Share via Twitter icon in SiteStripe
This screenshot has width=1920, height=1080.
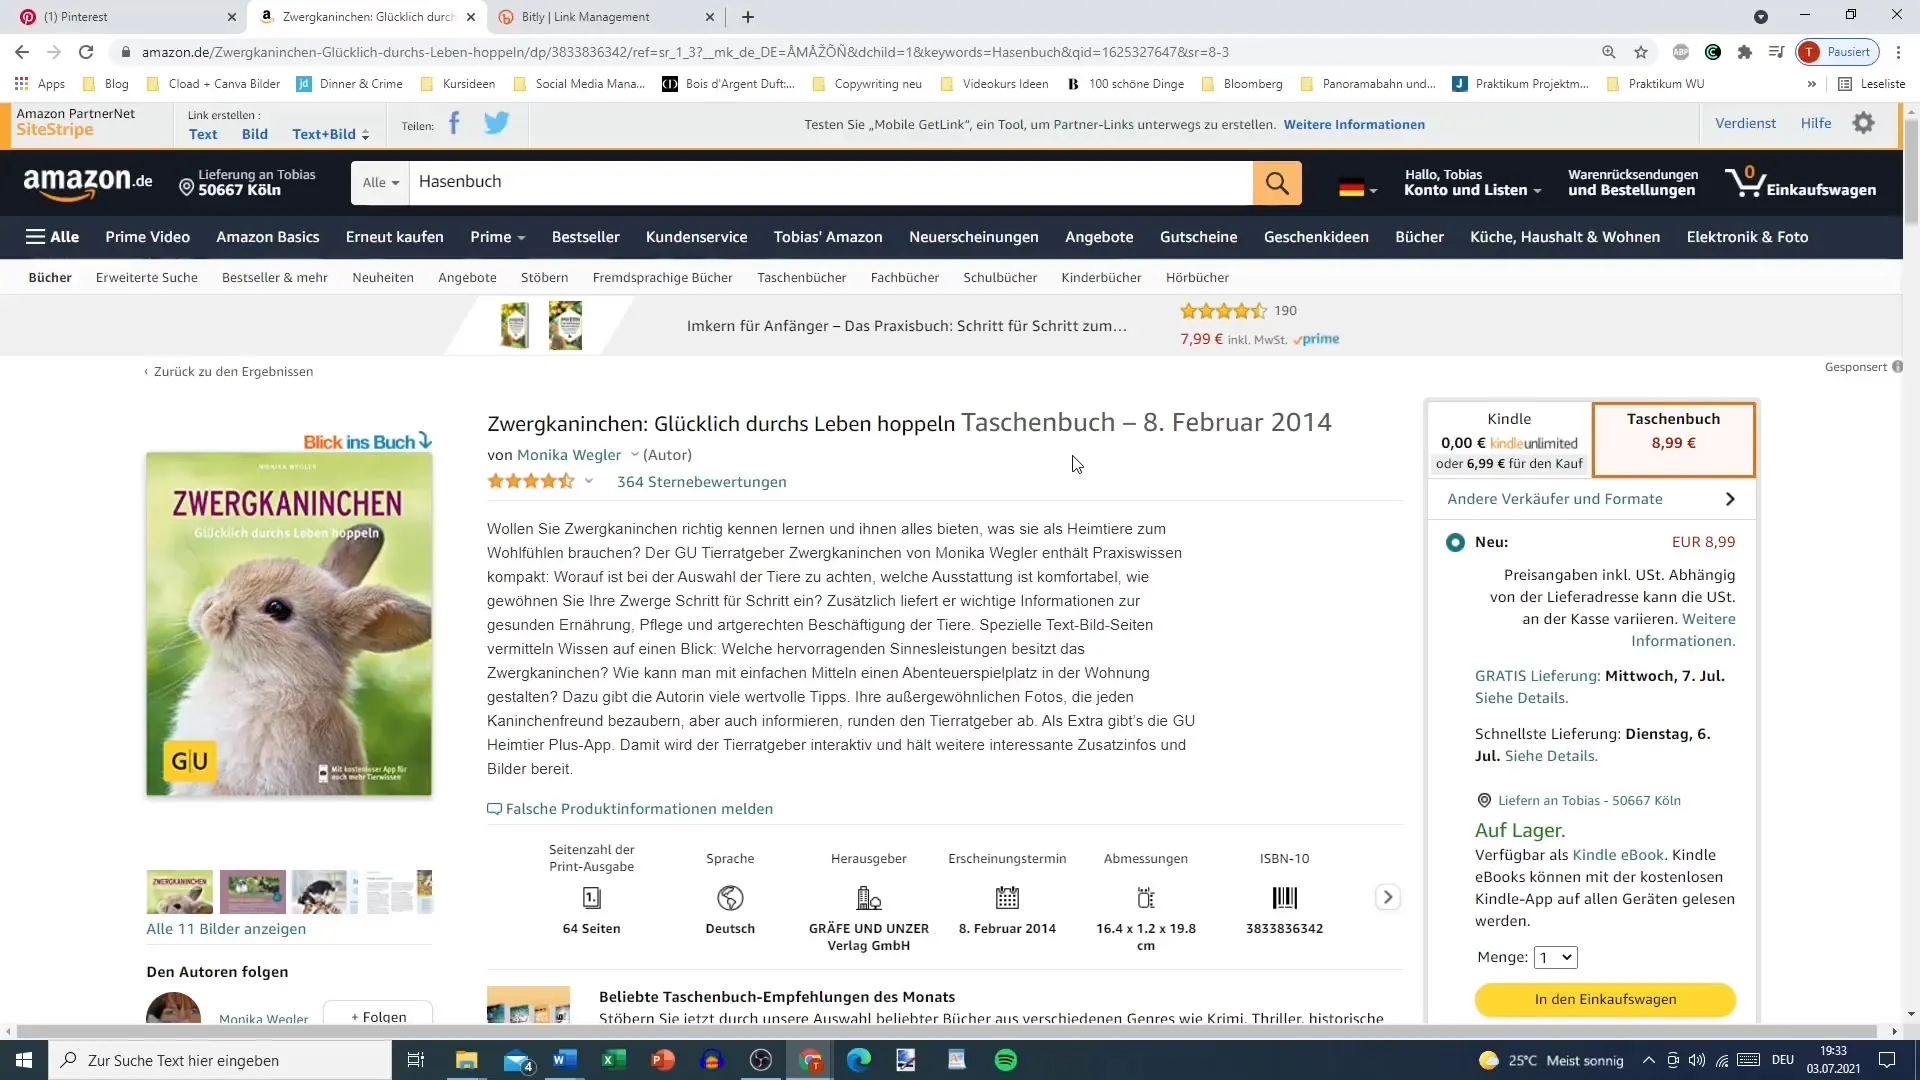[x=496, y=123]
